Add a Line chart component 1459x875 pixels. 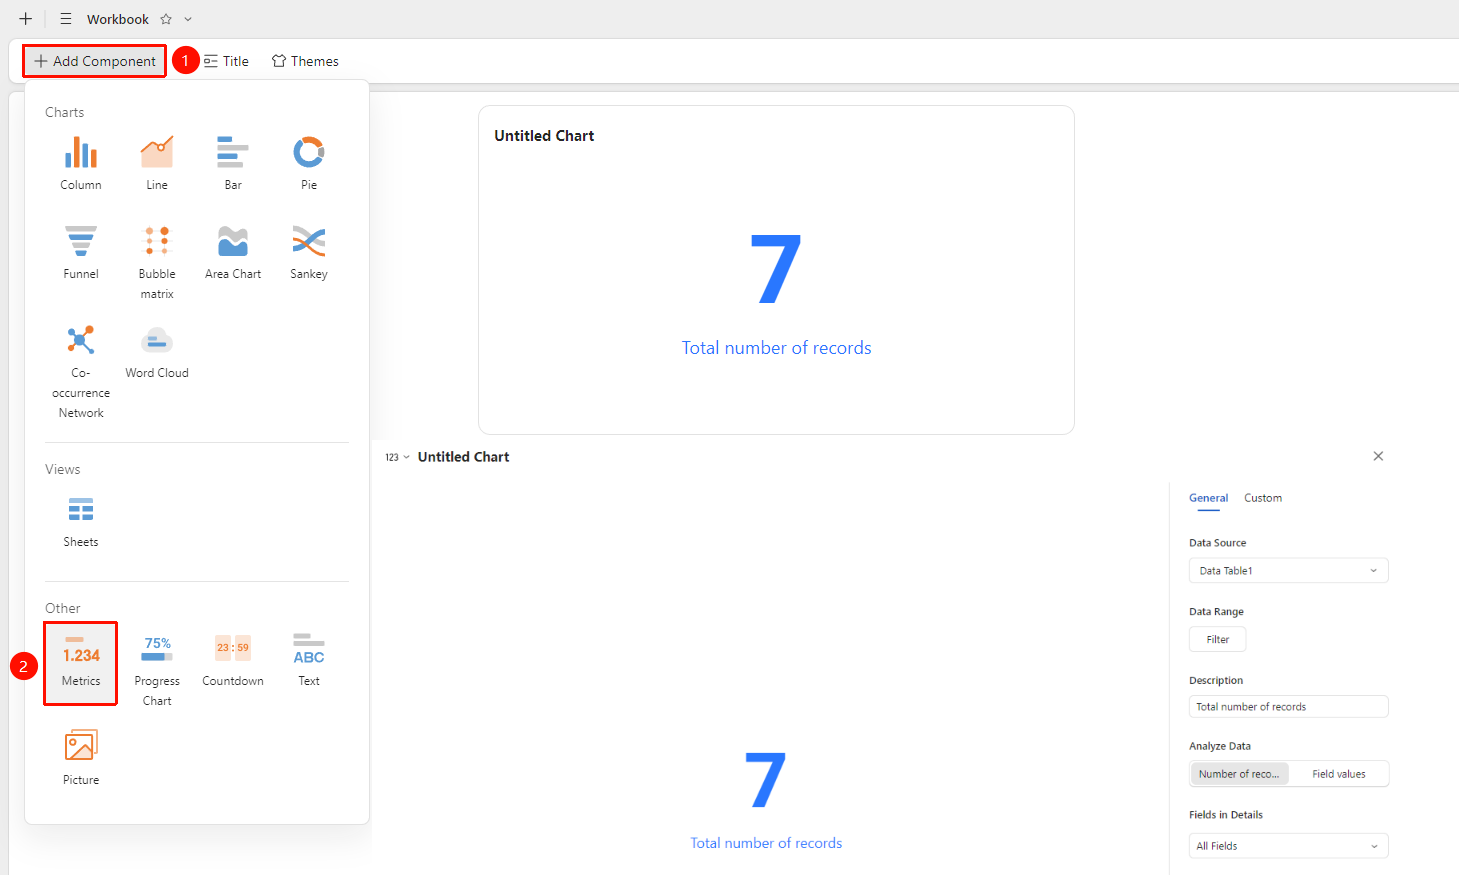157,163
